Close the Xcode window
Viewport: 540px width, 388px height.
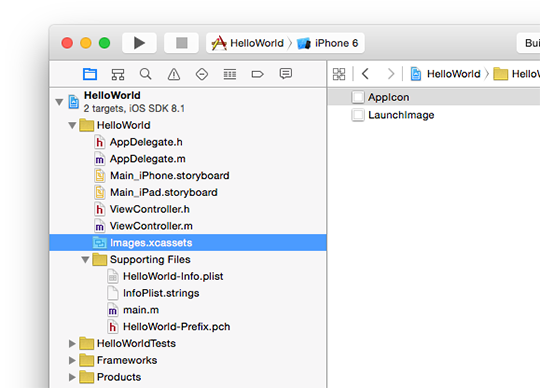[x=67, y=43]
